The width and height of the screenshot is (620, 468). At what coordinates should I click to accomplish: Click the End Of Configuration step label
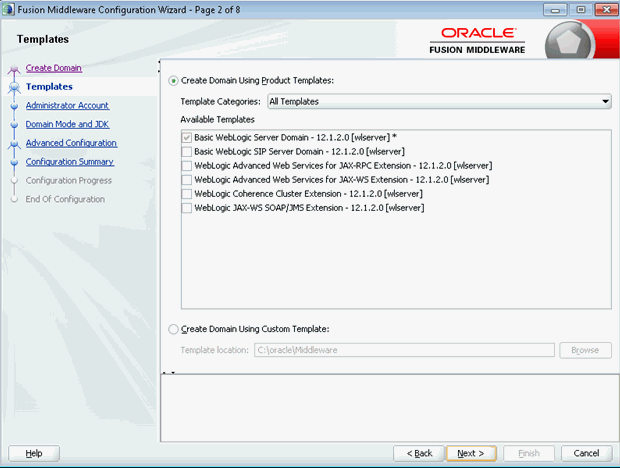pyautogui.click(x=65, y=199)
